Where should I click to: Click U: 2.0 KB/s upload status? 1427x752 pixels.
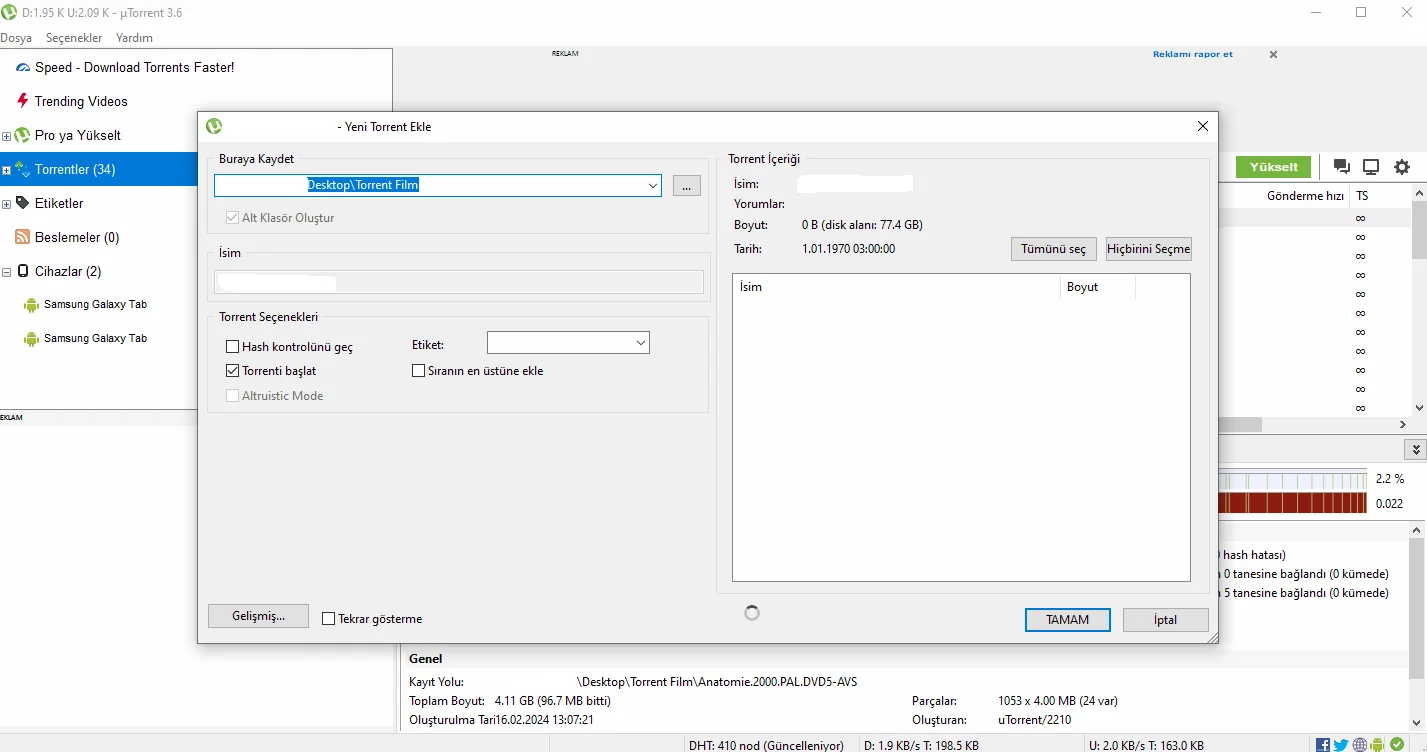1146,745
